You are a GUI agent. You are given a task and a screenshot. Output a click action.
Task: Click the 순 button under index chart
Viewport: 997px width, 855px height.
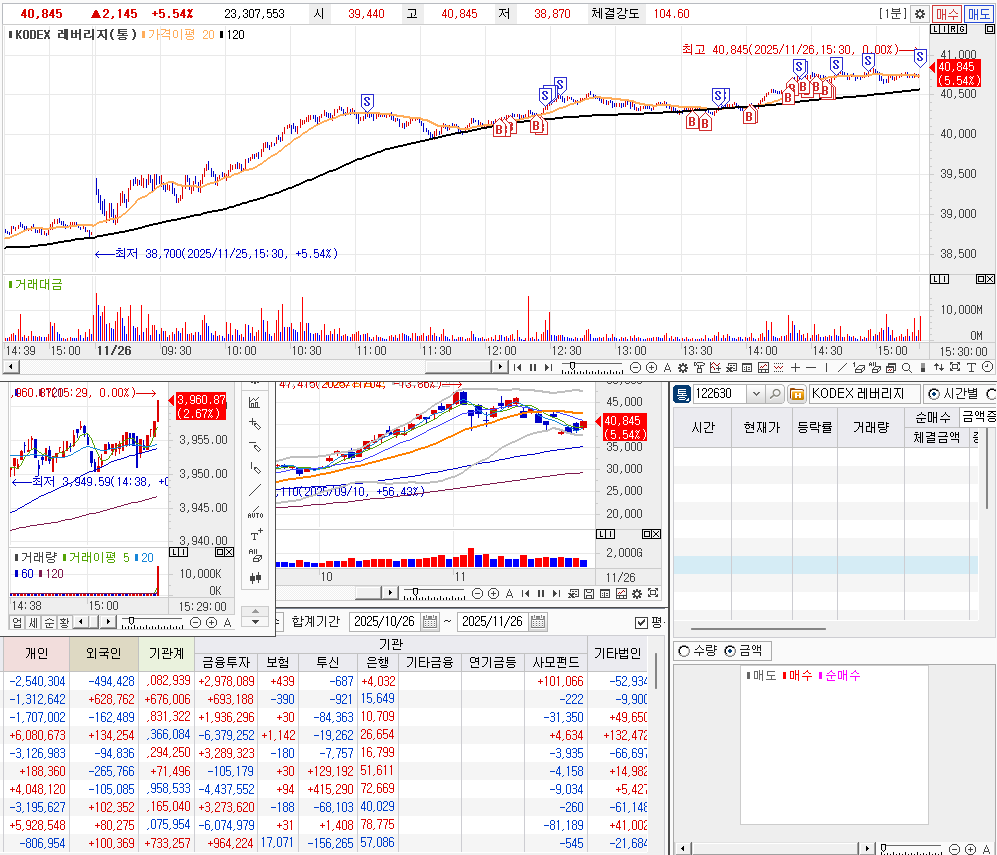[49, 622]
